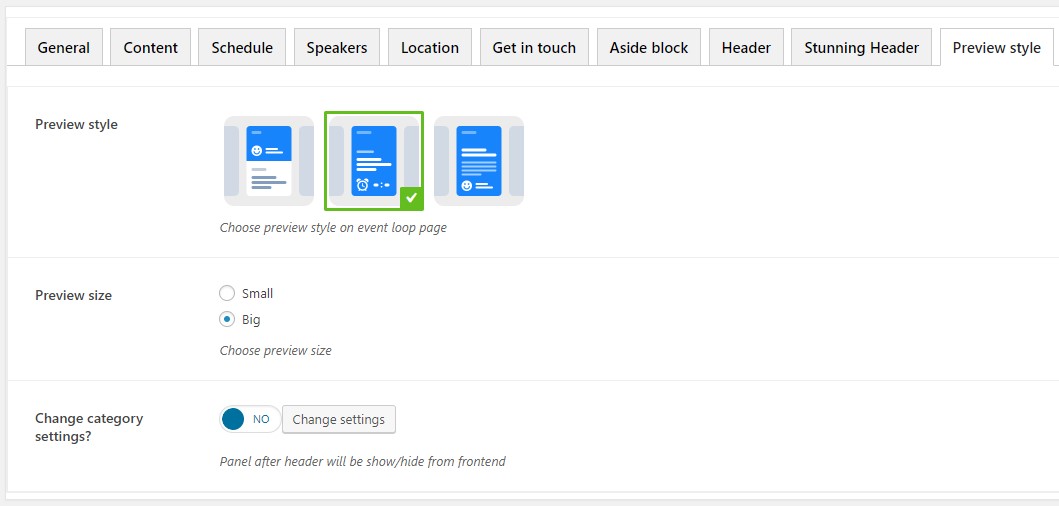Open the General tab
The width and height of the screenshot is (1059, 506).
click(x=64, y=48)
